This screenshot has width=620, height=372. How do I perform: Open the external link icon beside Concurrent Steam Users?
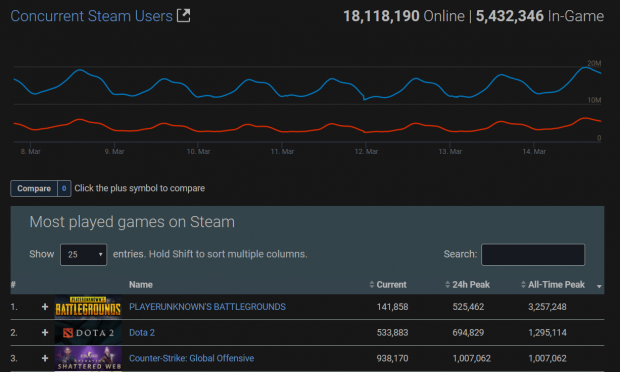coord(183,16)
